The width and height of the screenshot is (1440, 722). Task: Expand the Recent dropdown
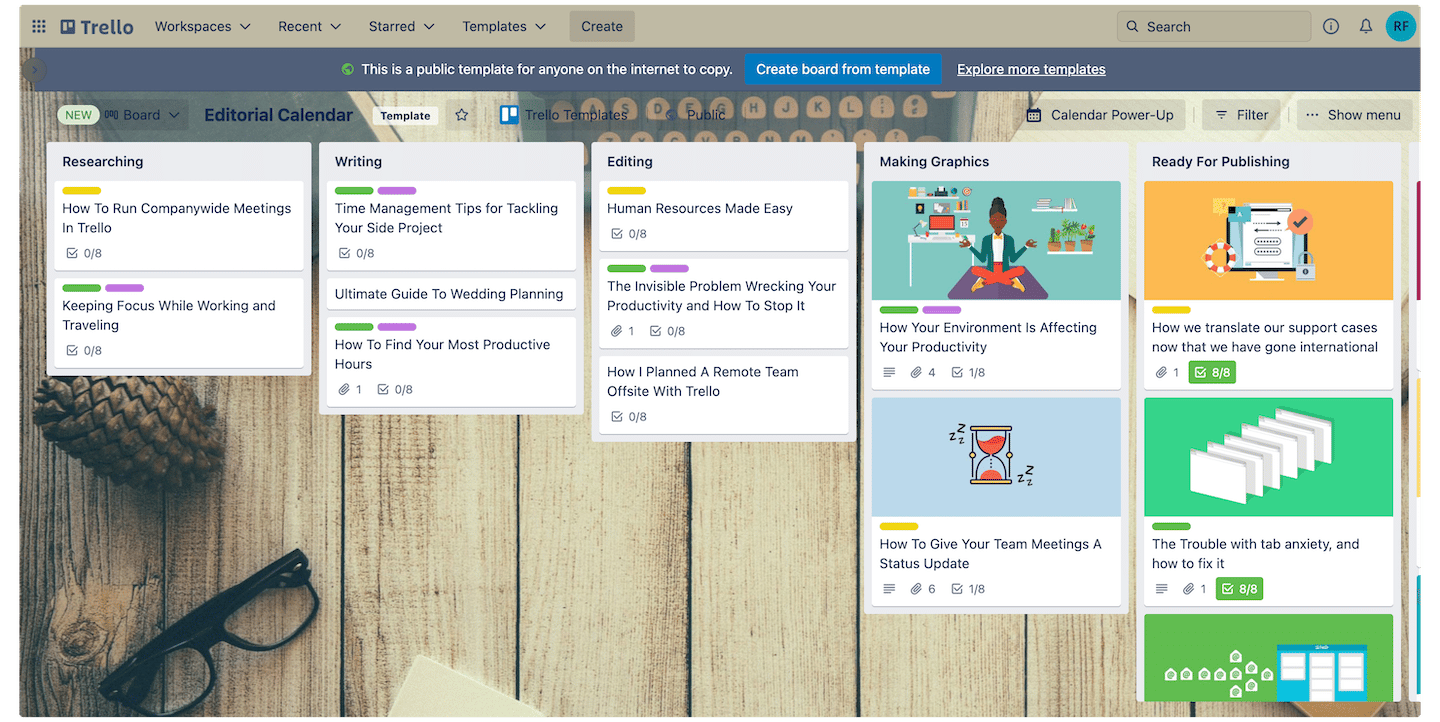point(310,27)
